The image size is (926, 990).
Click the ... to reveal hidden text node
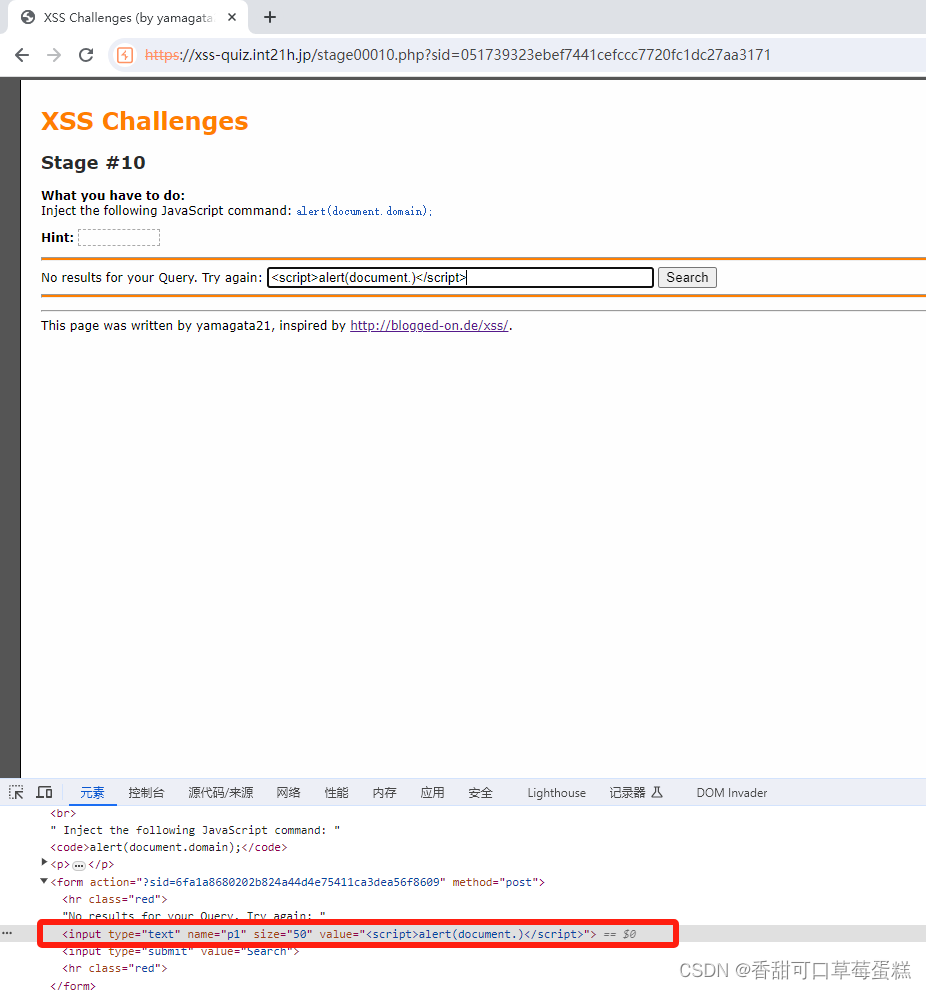[x=77, y=864]
